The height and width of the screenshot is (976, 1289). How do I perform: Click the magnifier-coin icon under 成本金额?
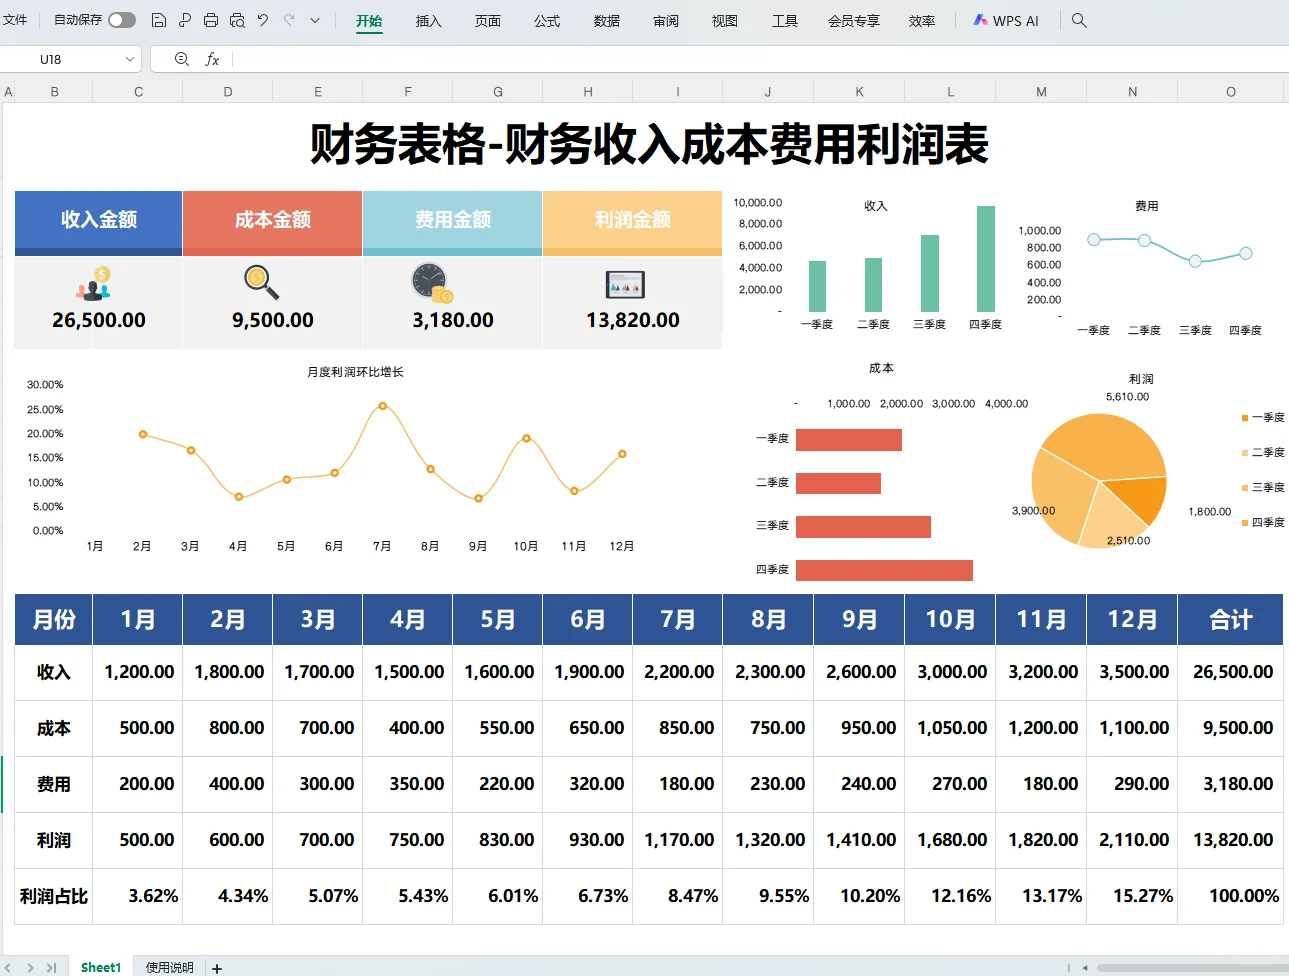[261, 282]
